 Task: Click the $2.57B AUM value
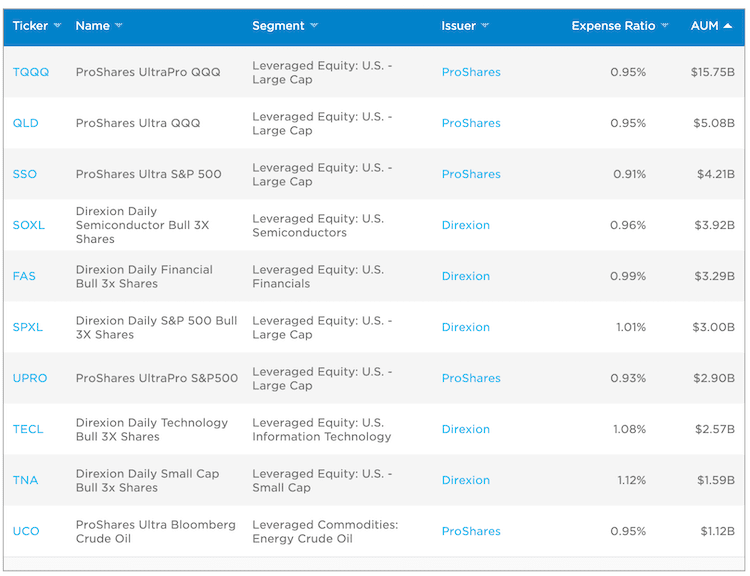click(715, 429)
